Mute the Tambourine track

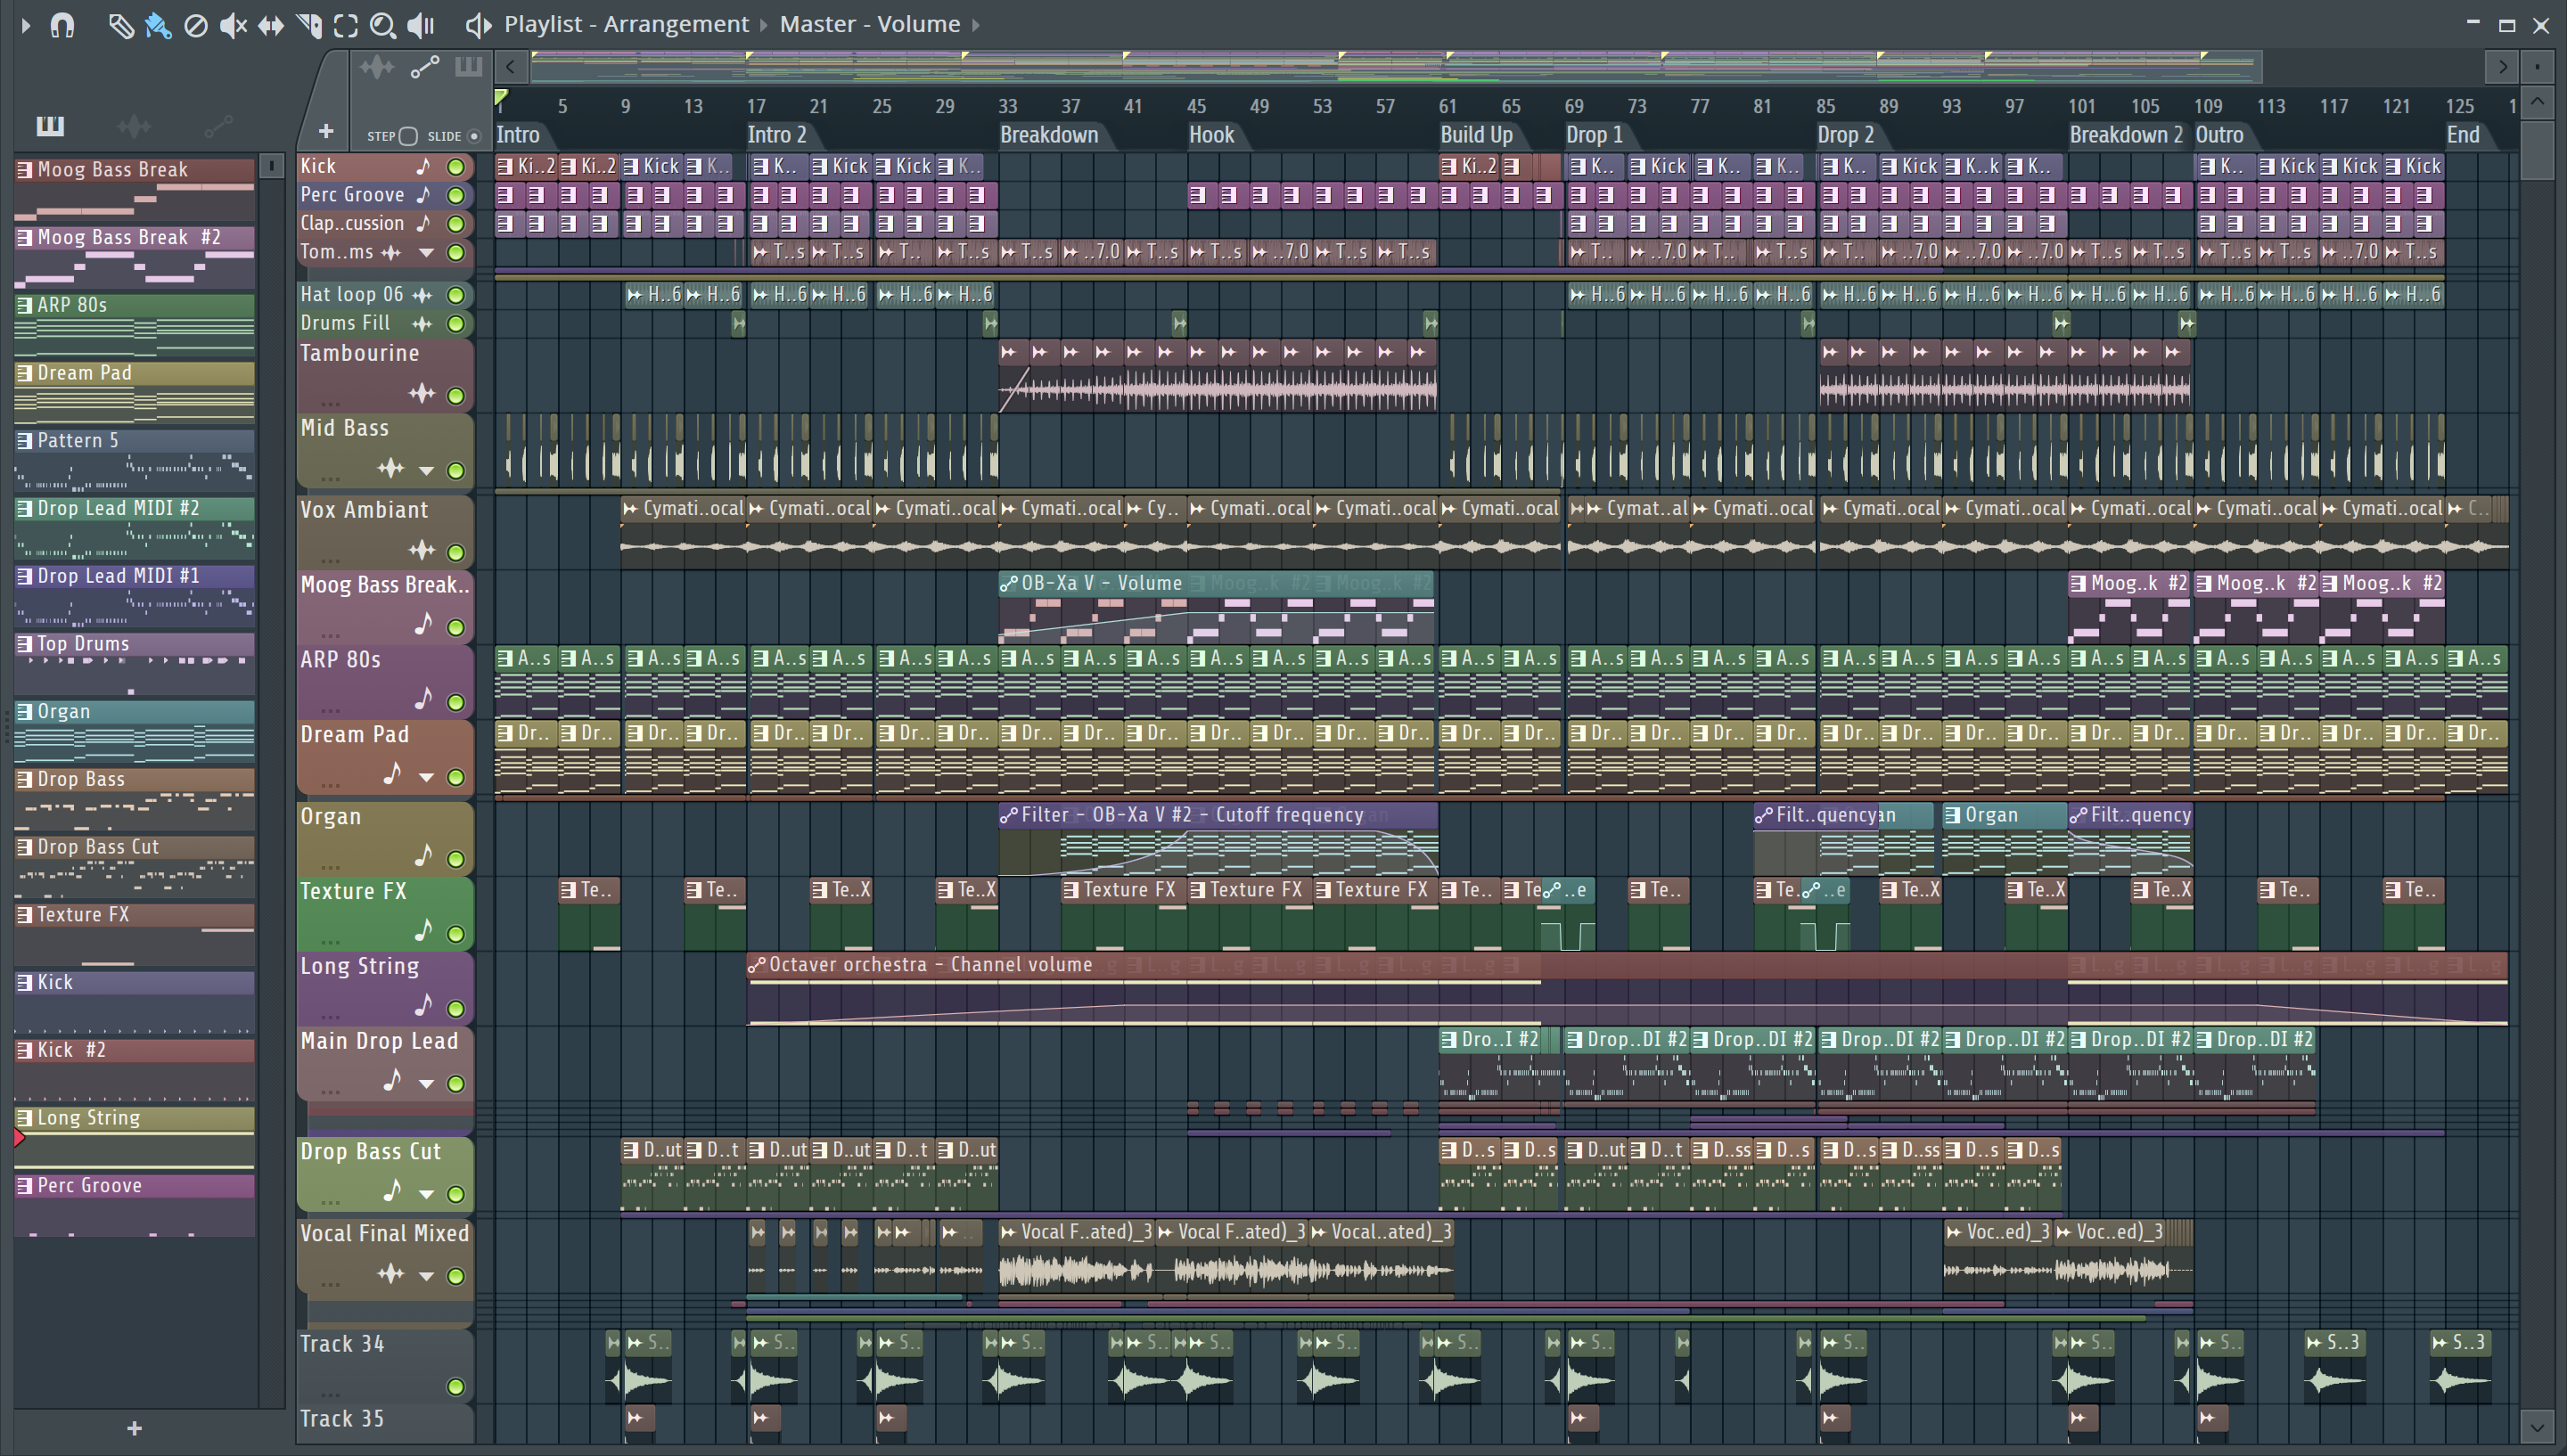click(456, 396)
